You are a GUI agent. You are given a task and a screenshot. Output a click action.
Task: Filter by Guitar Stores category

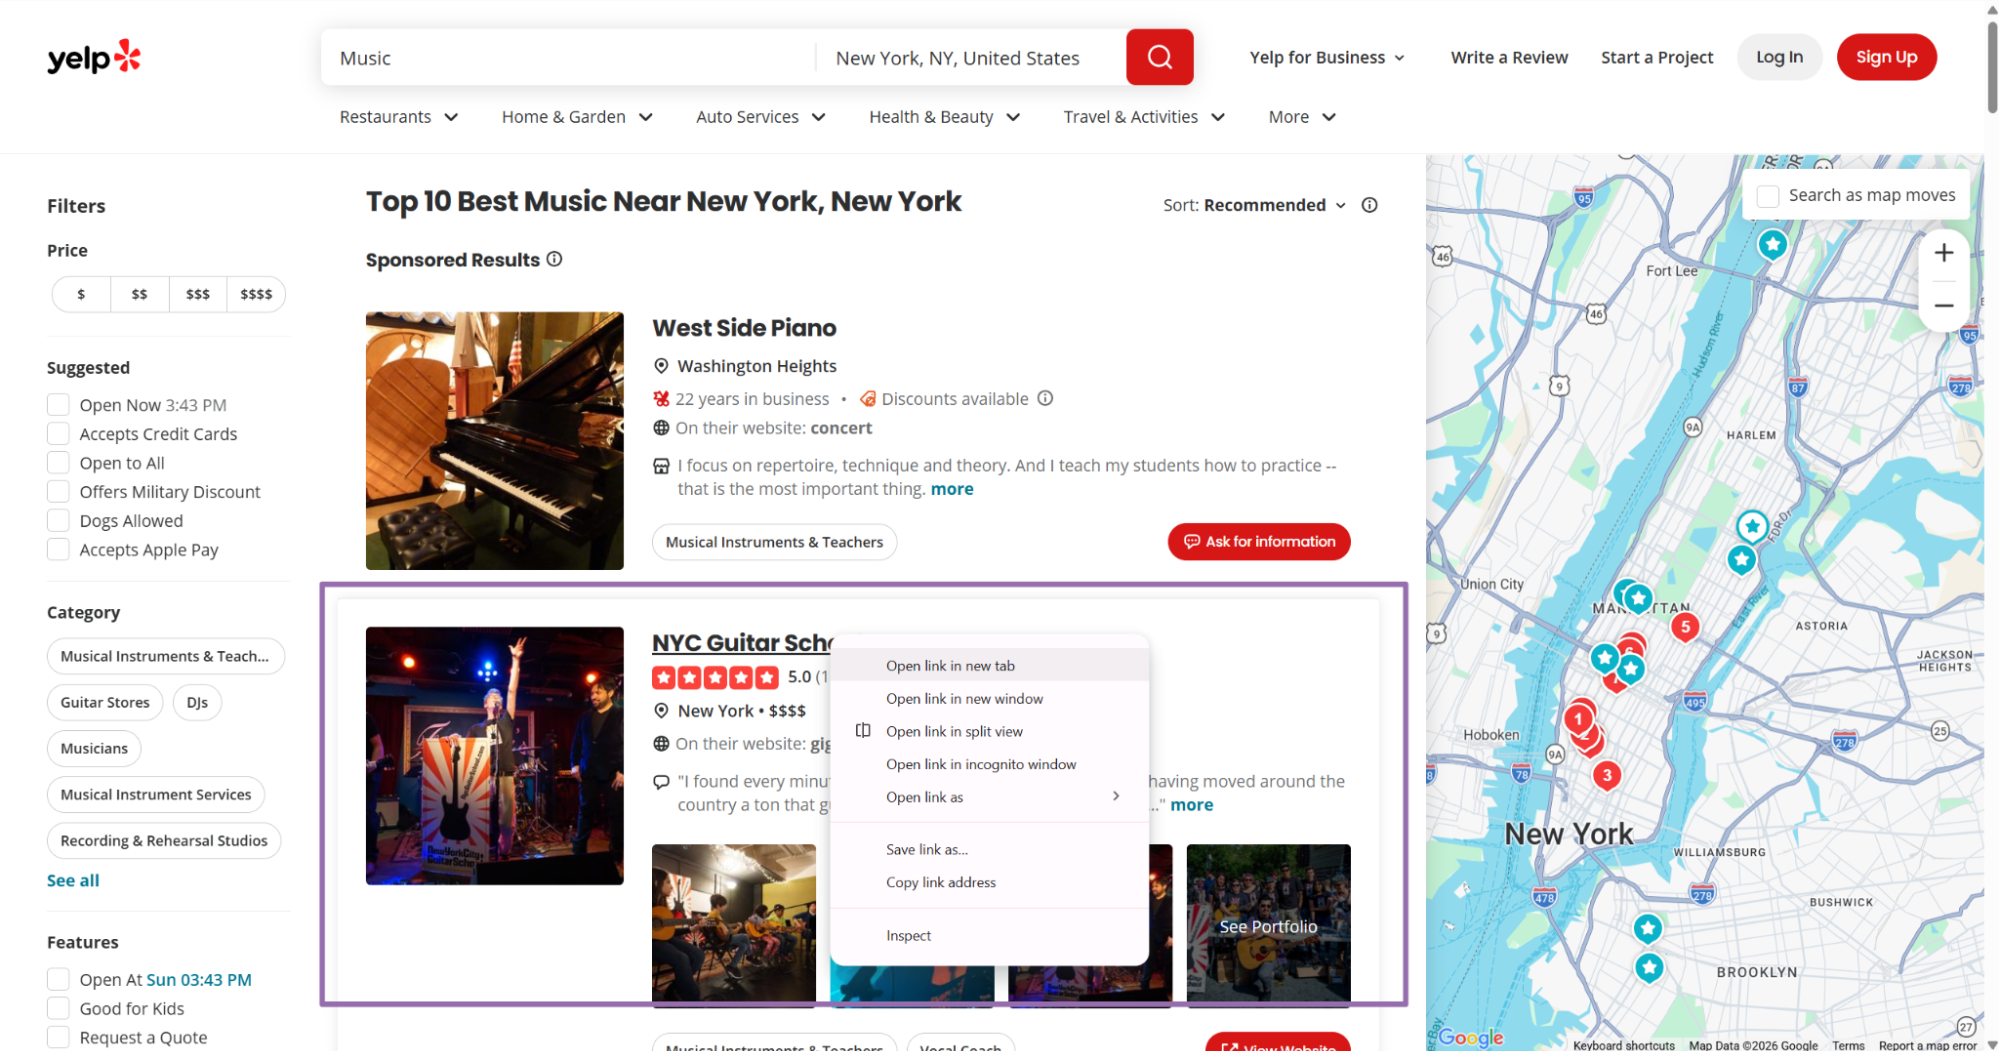tap(105, 702)
